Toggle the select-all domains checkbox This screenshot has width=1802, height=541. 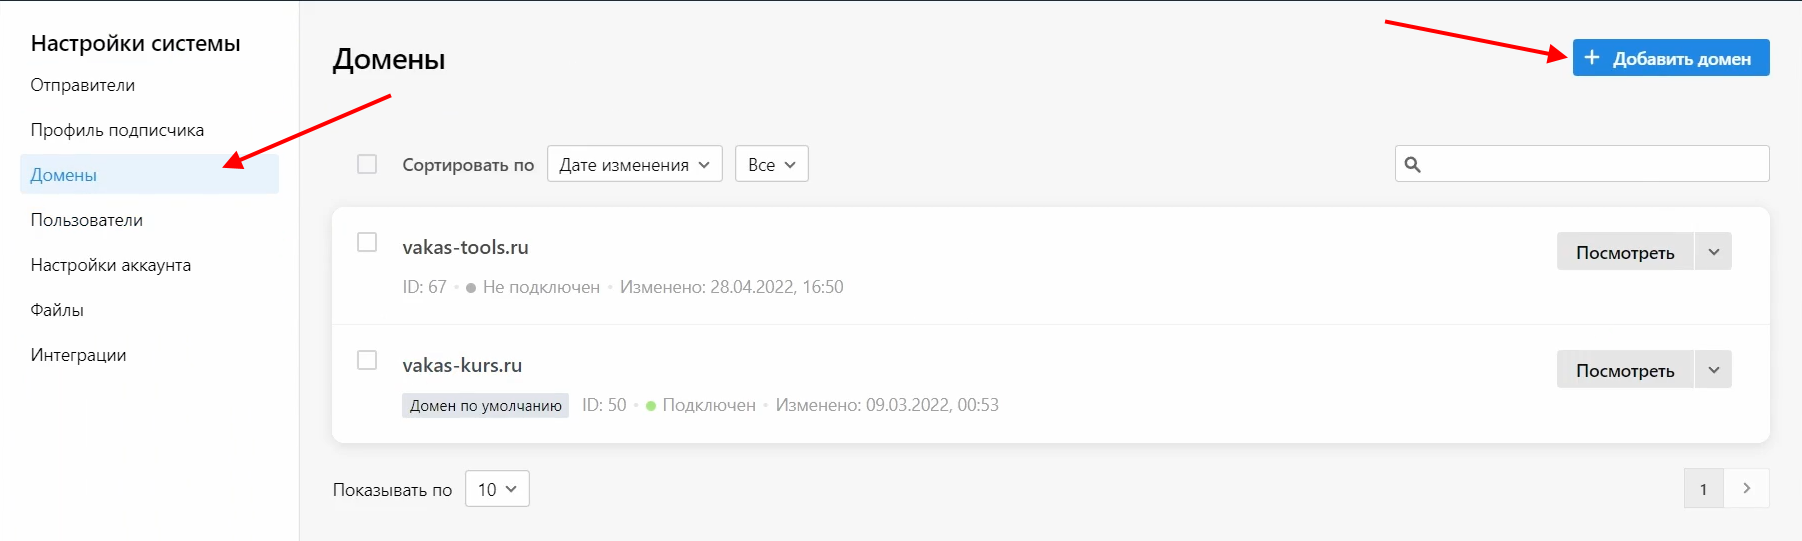tap(367, 164)
